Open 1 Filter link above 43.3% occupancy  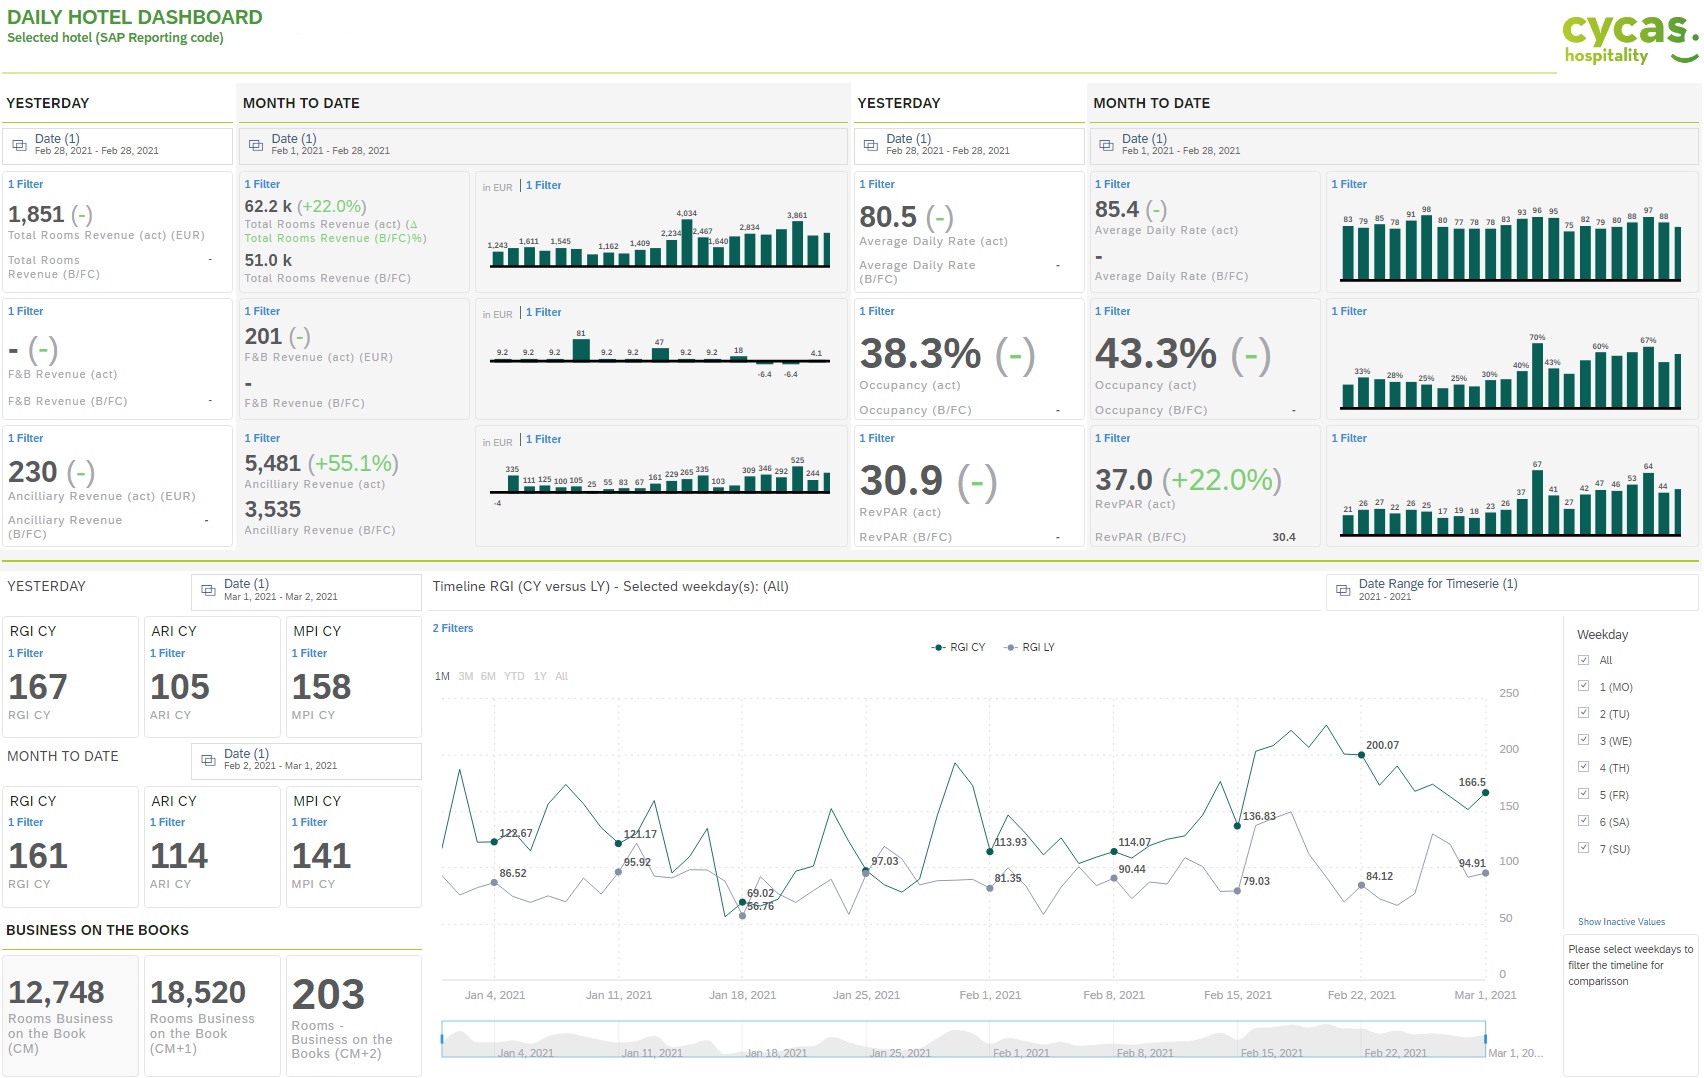click(1113, 311)
